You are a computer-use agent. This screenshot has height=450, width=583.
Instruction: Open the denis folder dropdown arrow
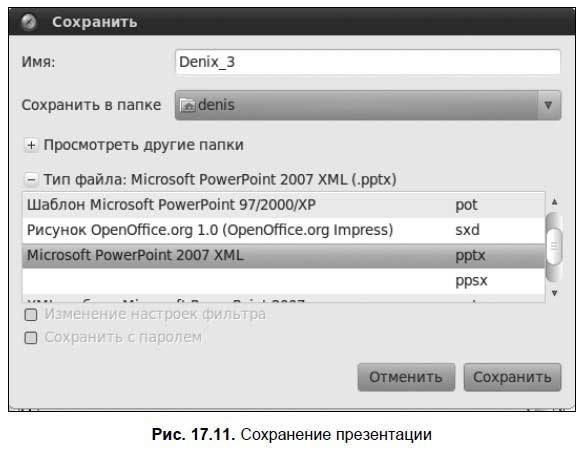pos(548,105)
